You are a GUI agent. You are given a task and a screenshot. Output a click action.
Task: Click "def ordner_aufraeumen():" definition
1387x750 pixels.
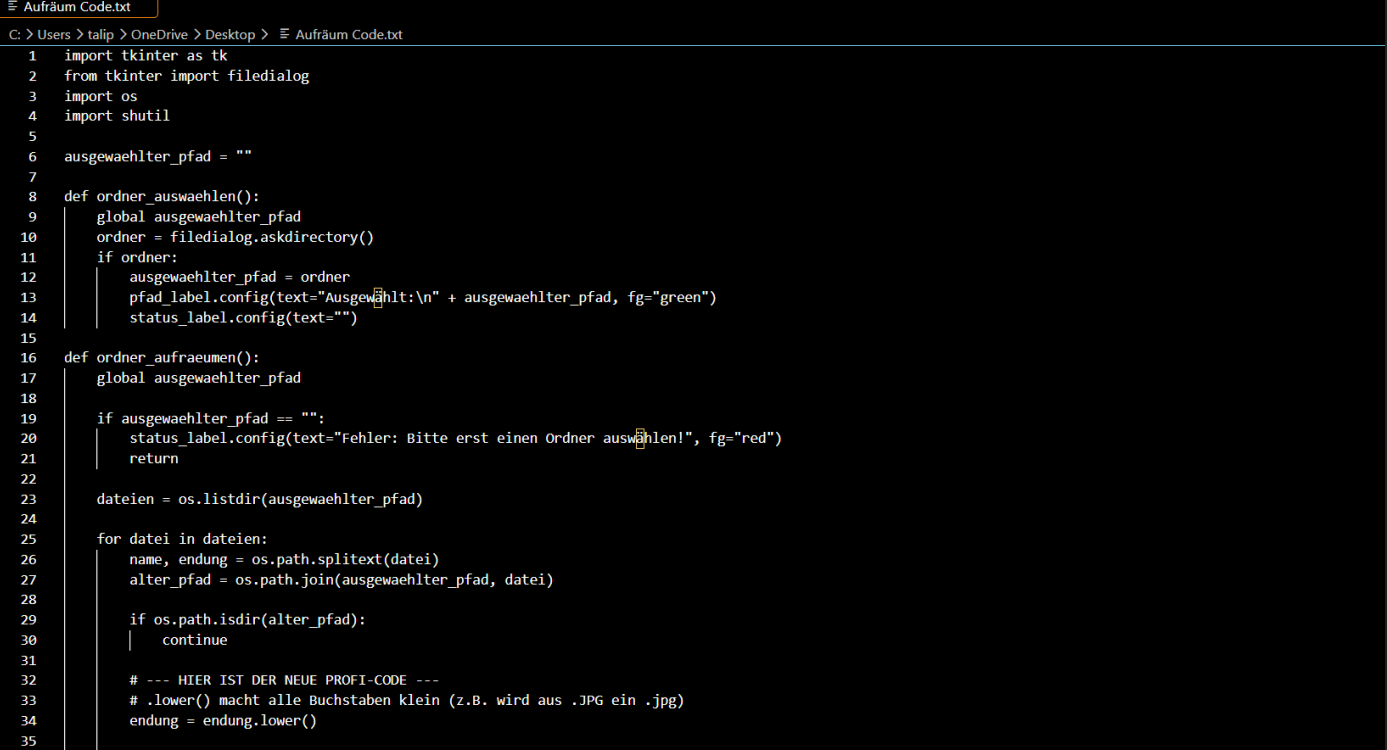click(162, 357)
